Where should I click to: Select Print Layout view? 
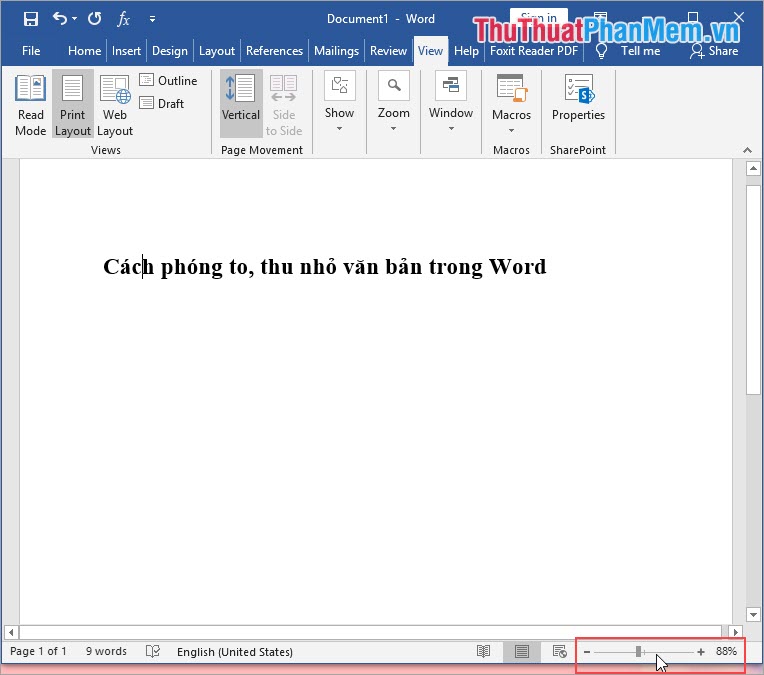coord(73,105)
